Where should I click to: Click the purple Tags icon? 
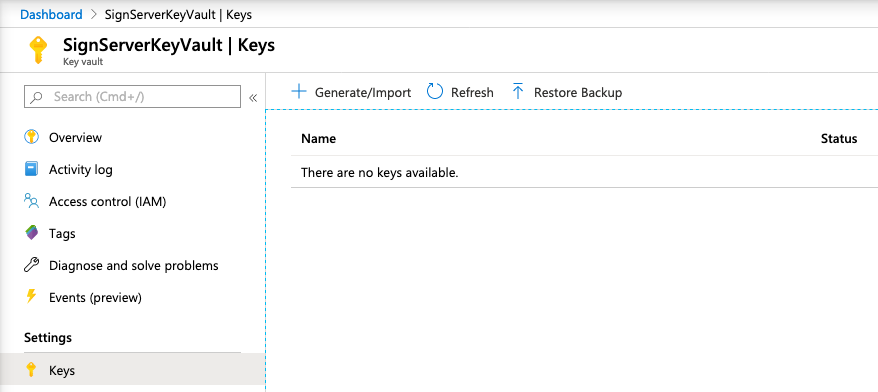coord(32,232)
